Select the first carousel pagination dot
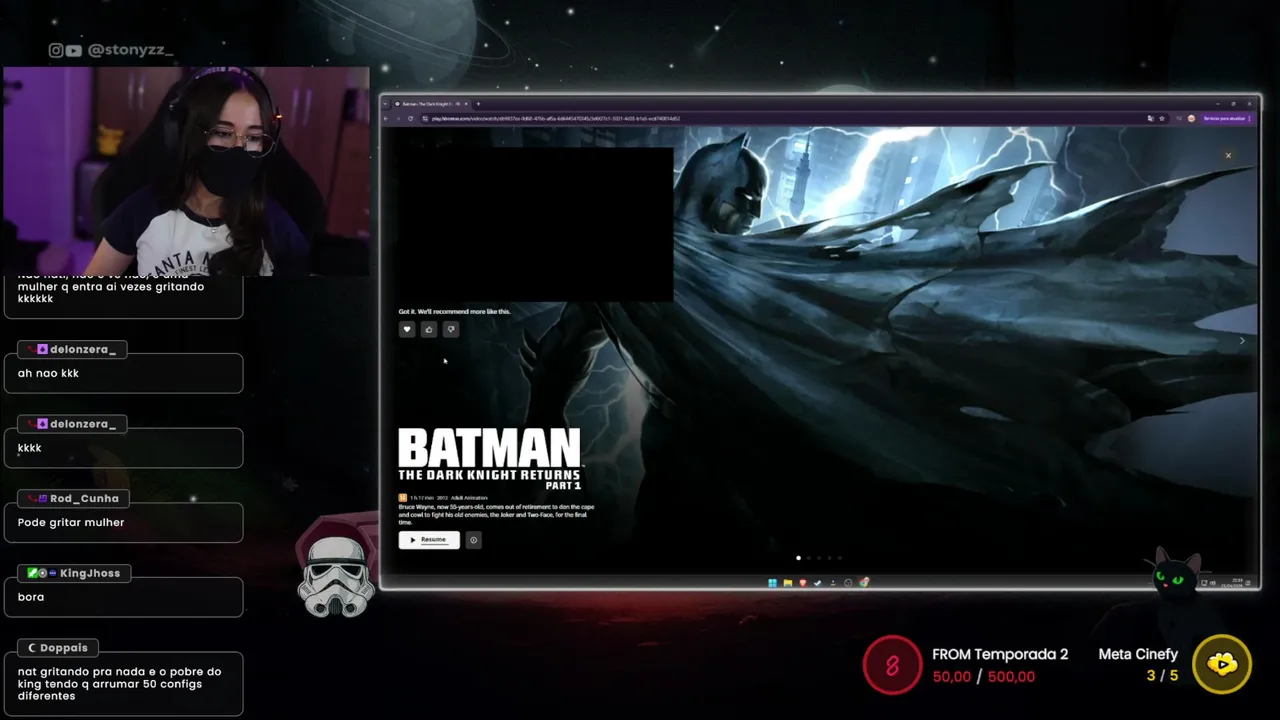The width and height of the screenshot is (1280, 720). pos(798,558)
